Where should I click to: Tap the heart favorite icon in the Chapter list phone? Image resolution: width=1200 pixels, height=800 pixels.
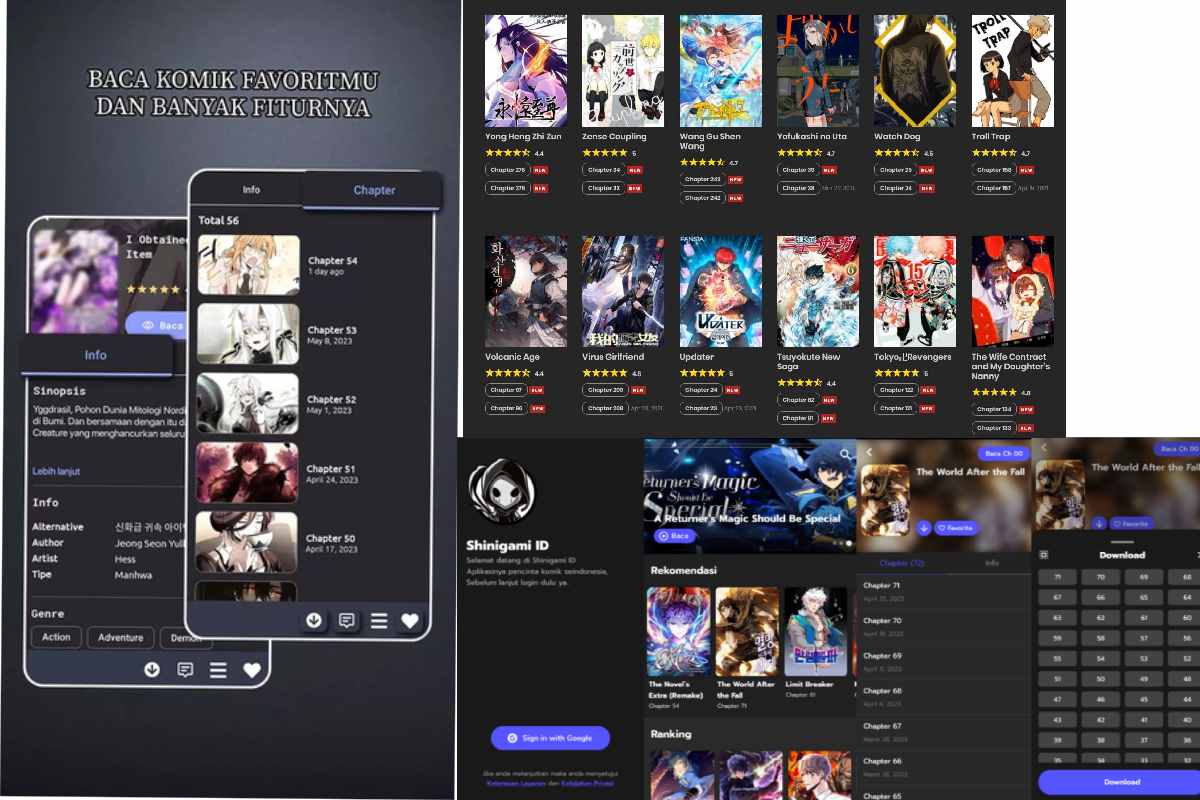pos(410,621)
